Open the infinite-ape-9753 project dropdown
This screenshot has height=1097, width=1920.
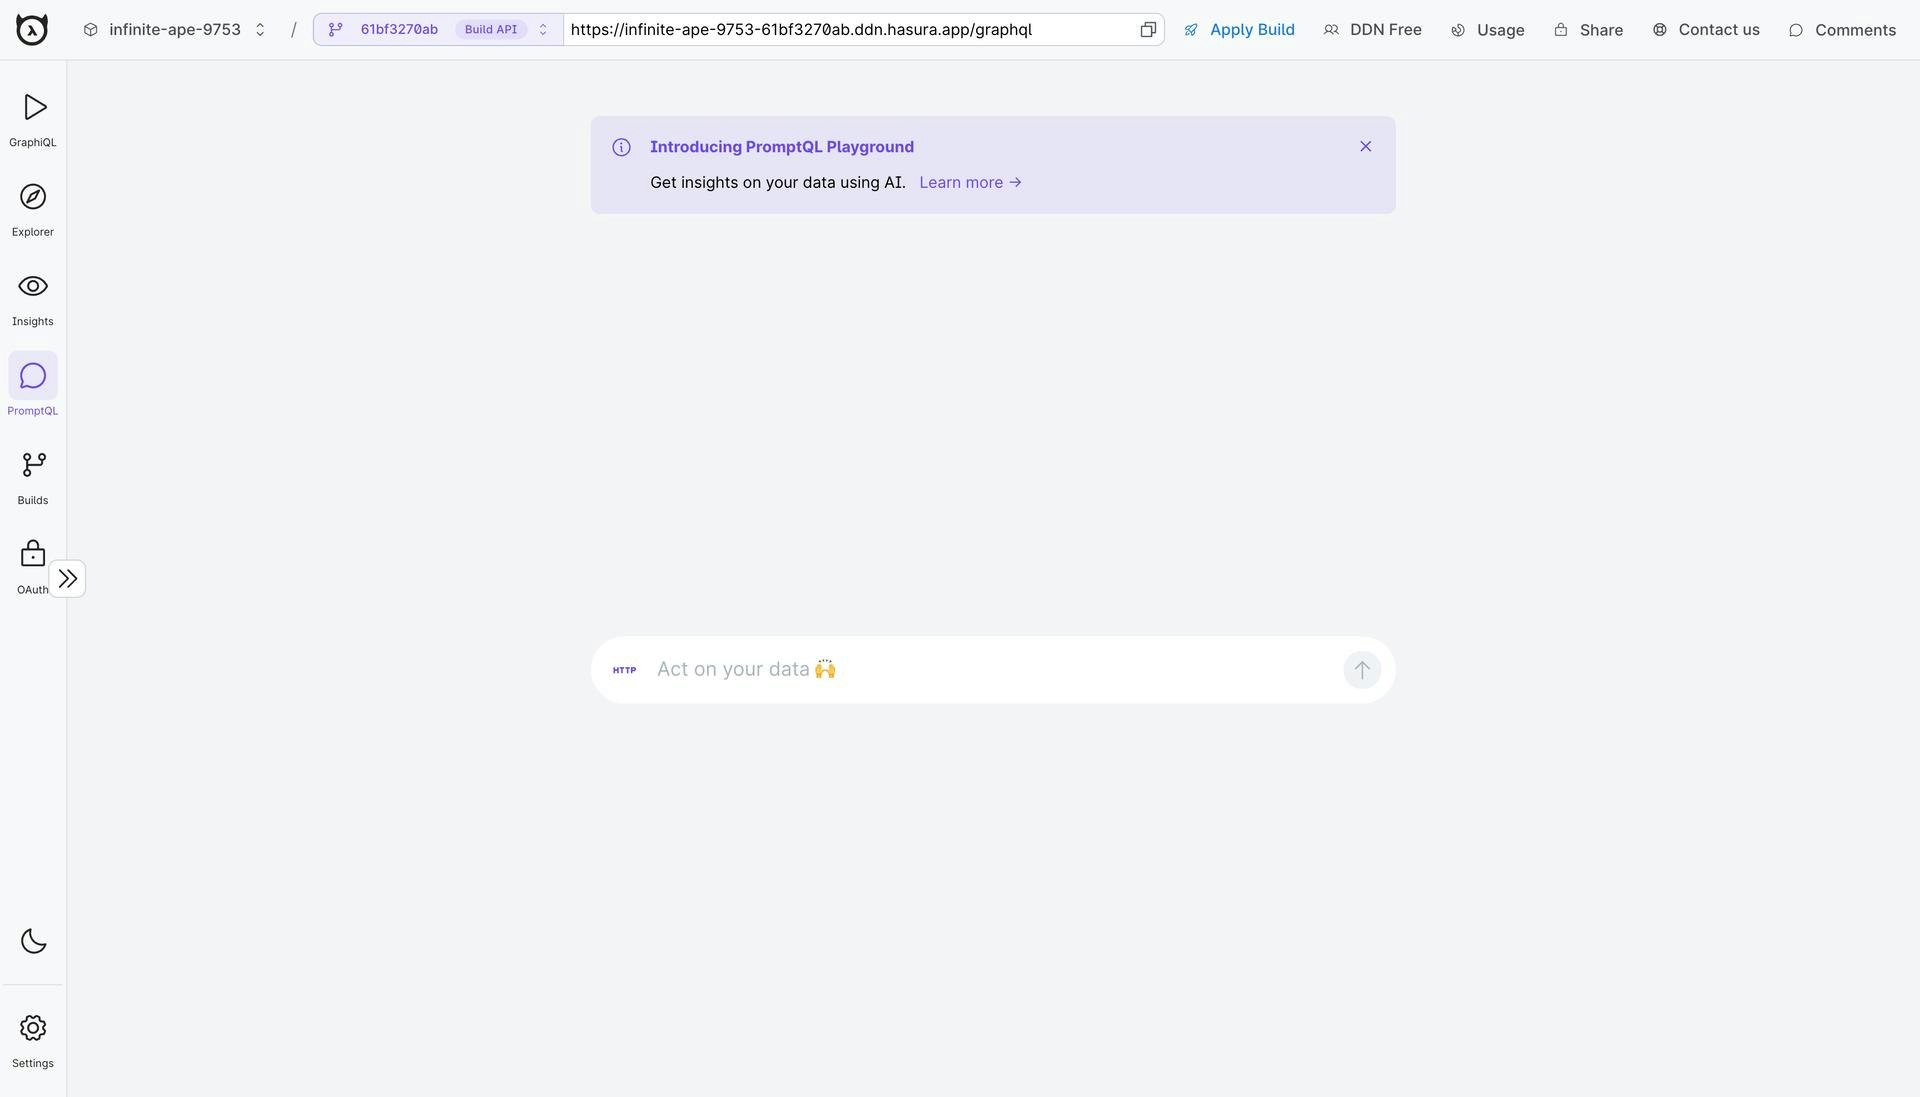click(x=176, y=30)
